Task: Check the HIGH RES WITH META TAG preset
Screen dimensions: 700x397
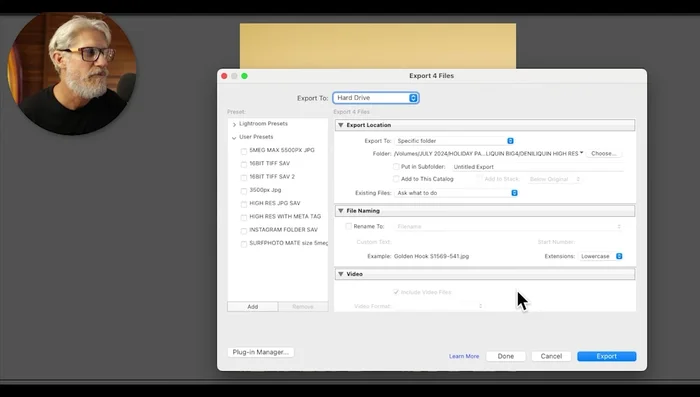Action: [244, 217]
